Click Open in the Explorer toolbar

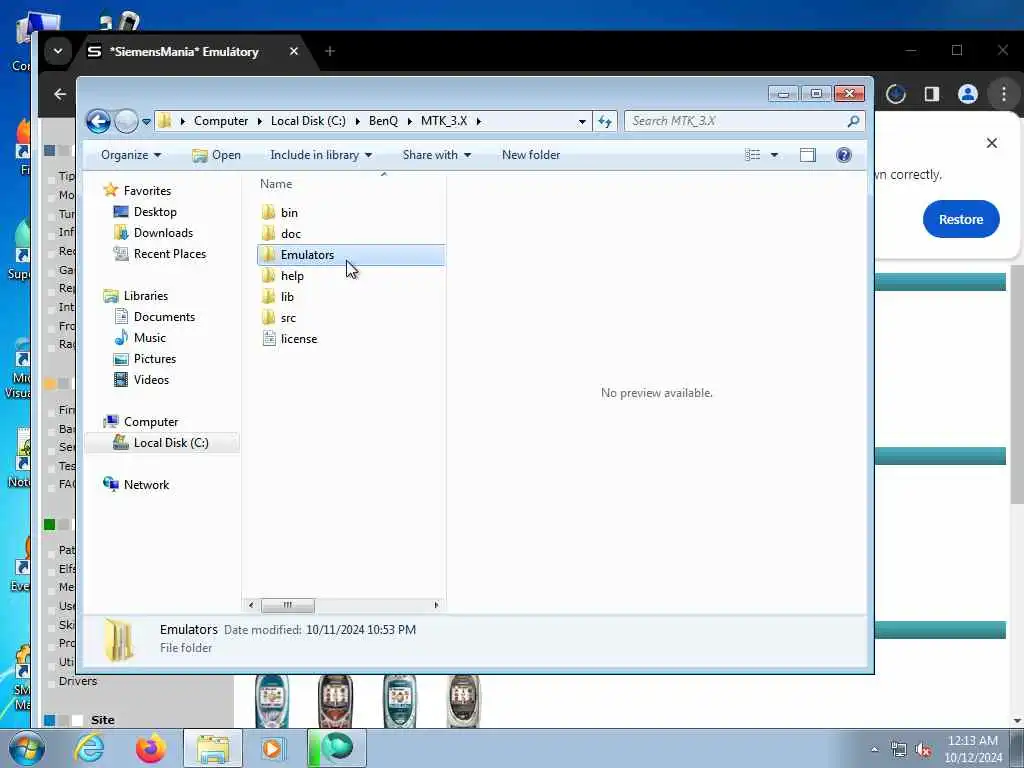click(x=217, y=155)
